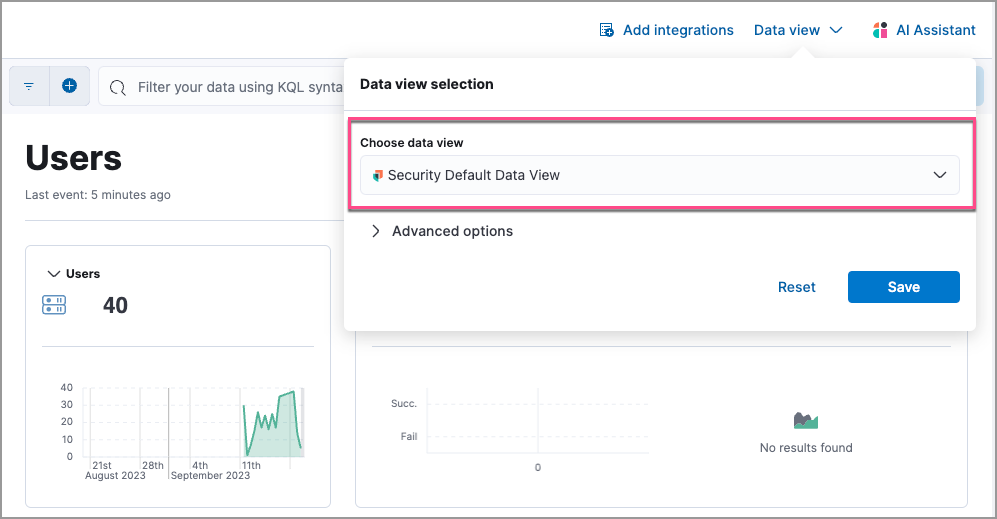Click the Succ. and Fail chart area

537,420
